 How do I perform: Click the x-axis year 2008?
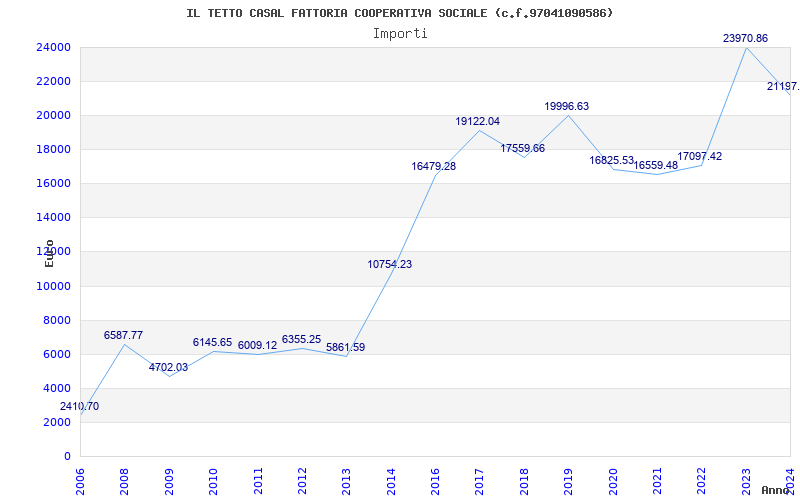click(x=124, y=481)
